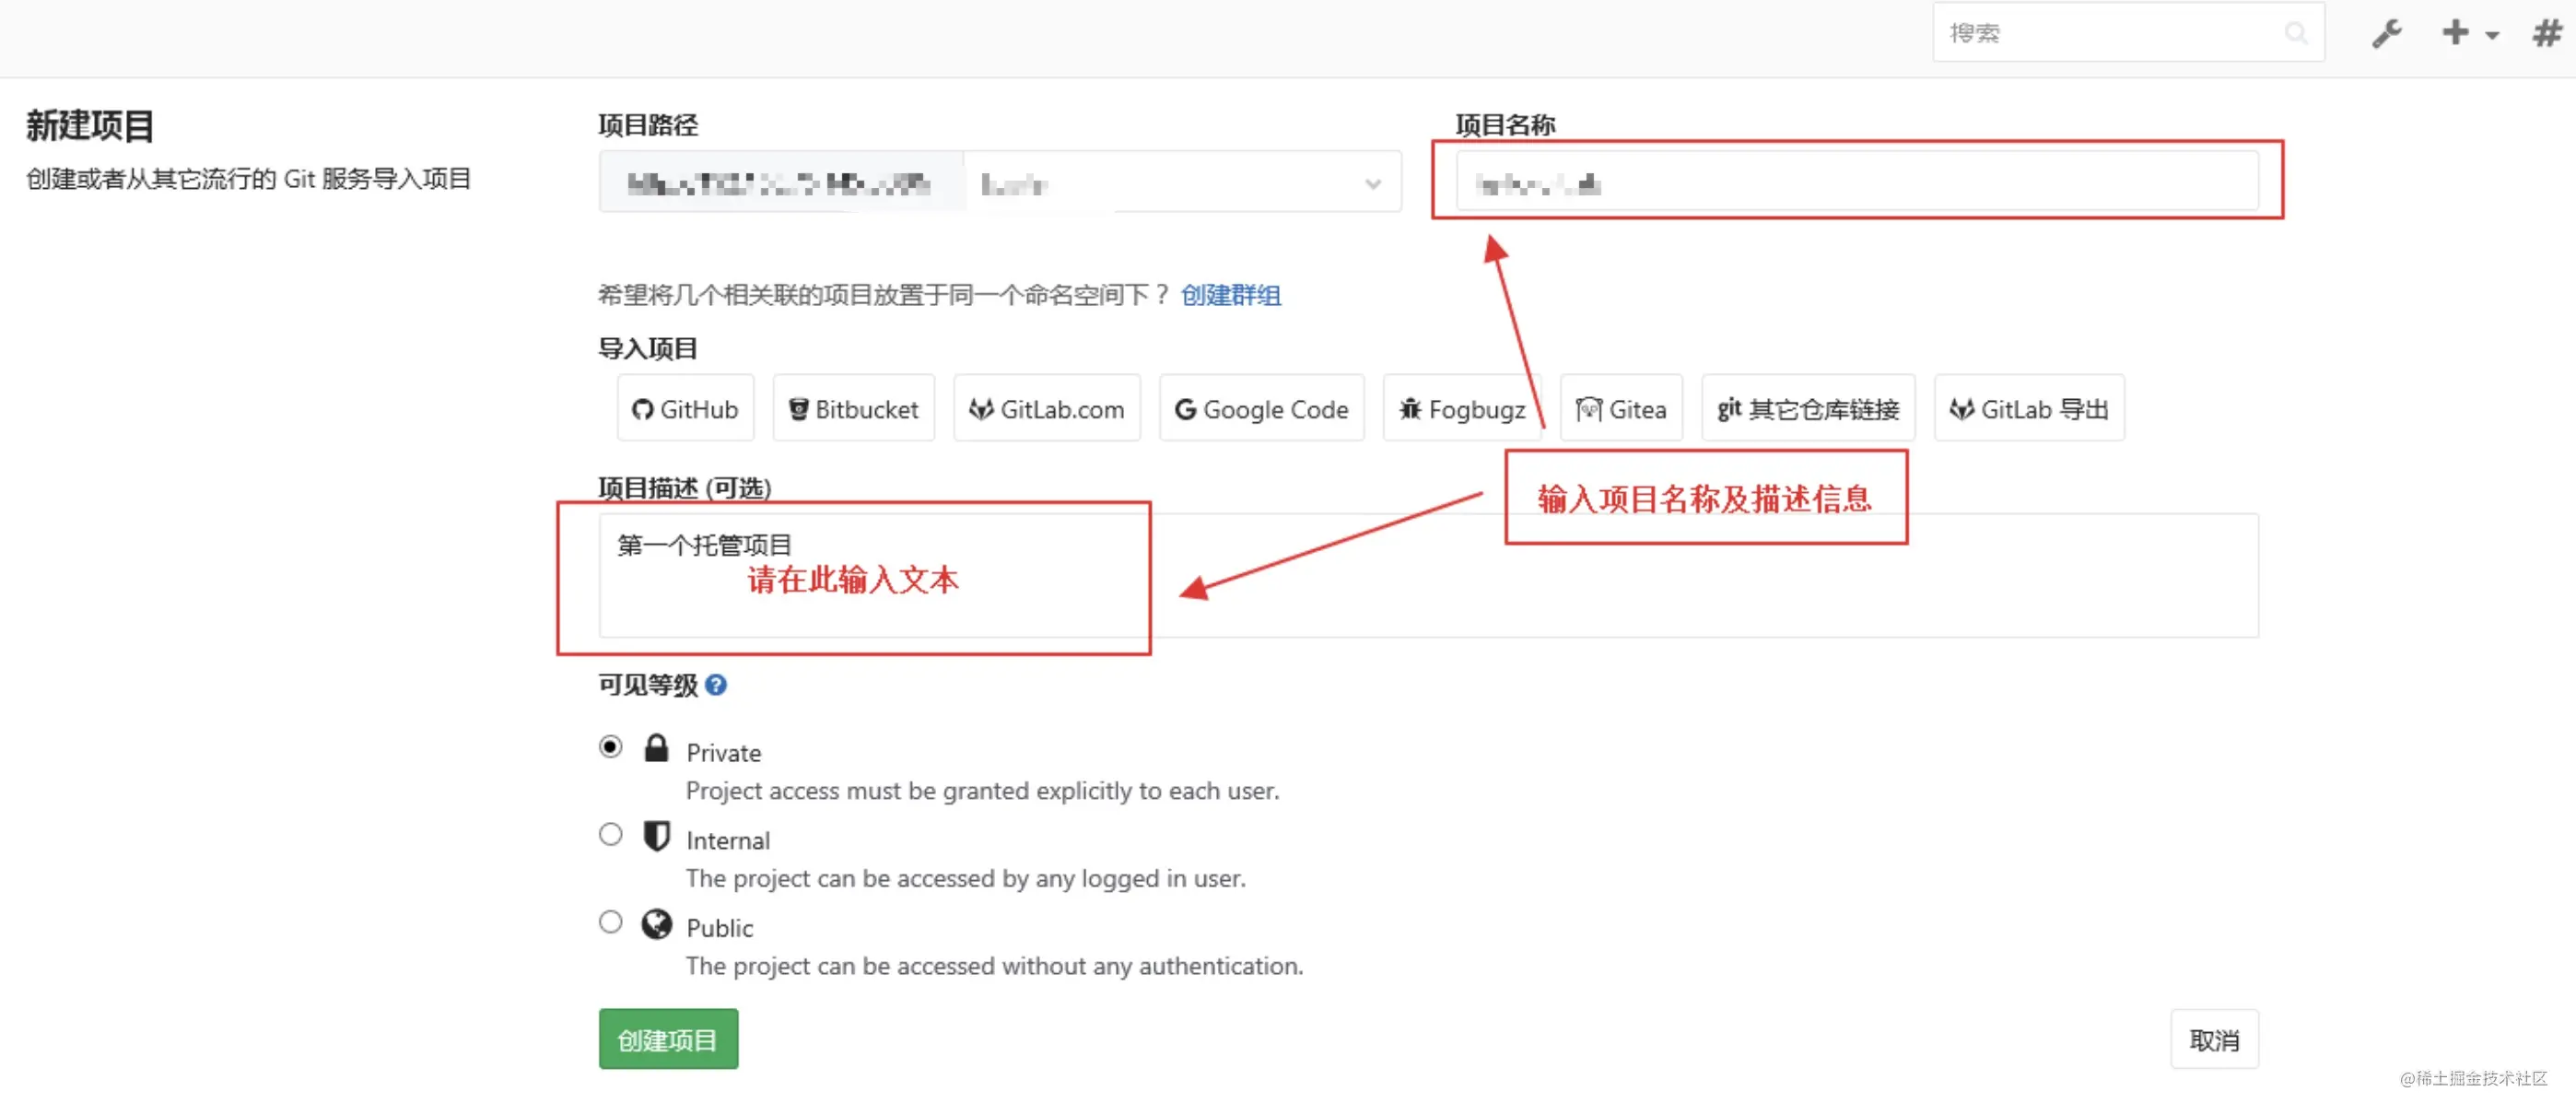This screenshot has width=2576, height=1115.
Task: Click the admin wrench icon
Action: [2386, 34]
